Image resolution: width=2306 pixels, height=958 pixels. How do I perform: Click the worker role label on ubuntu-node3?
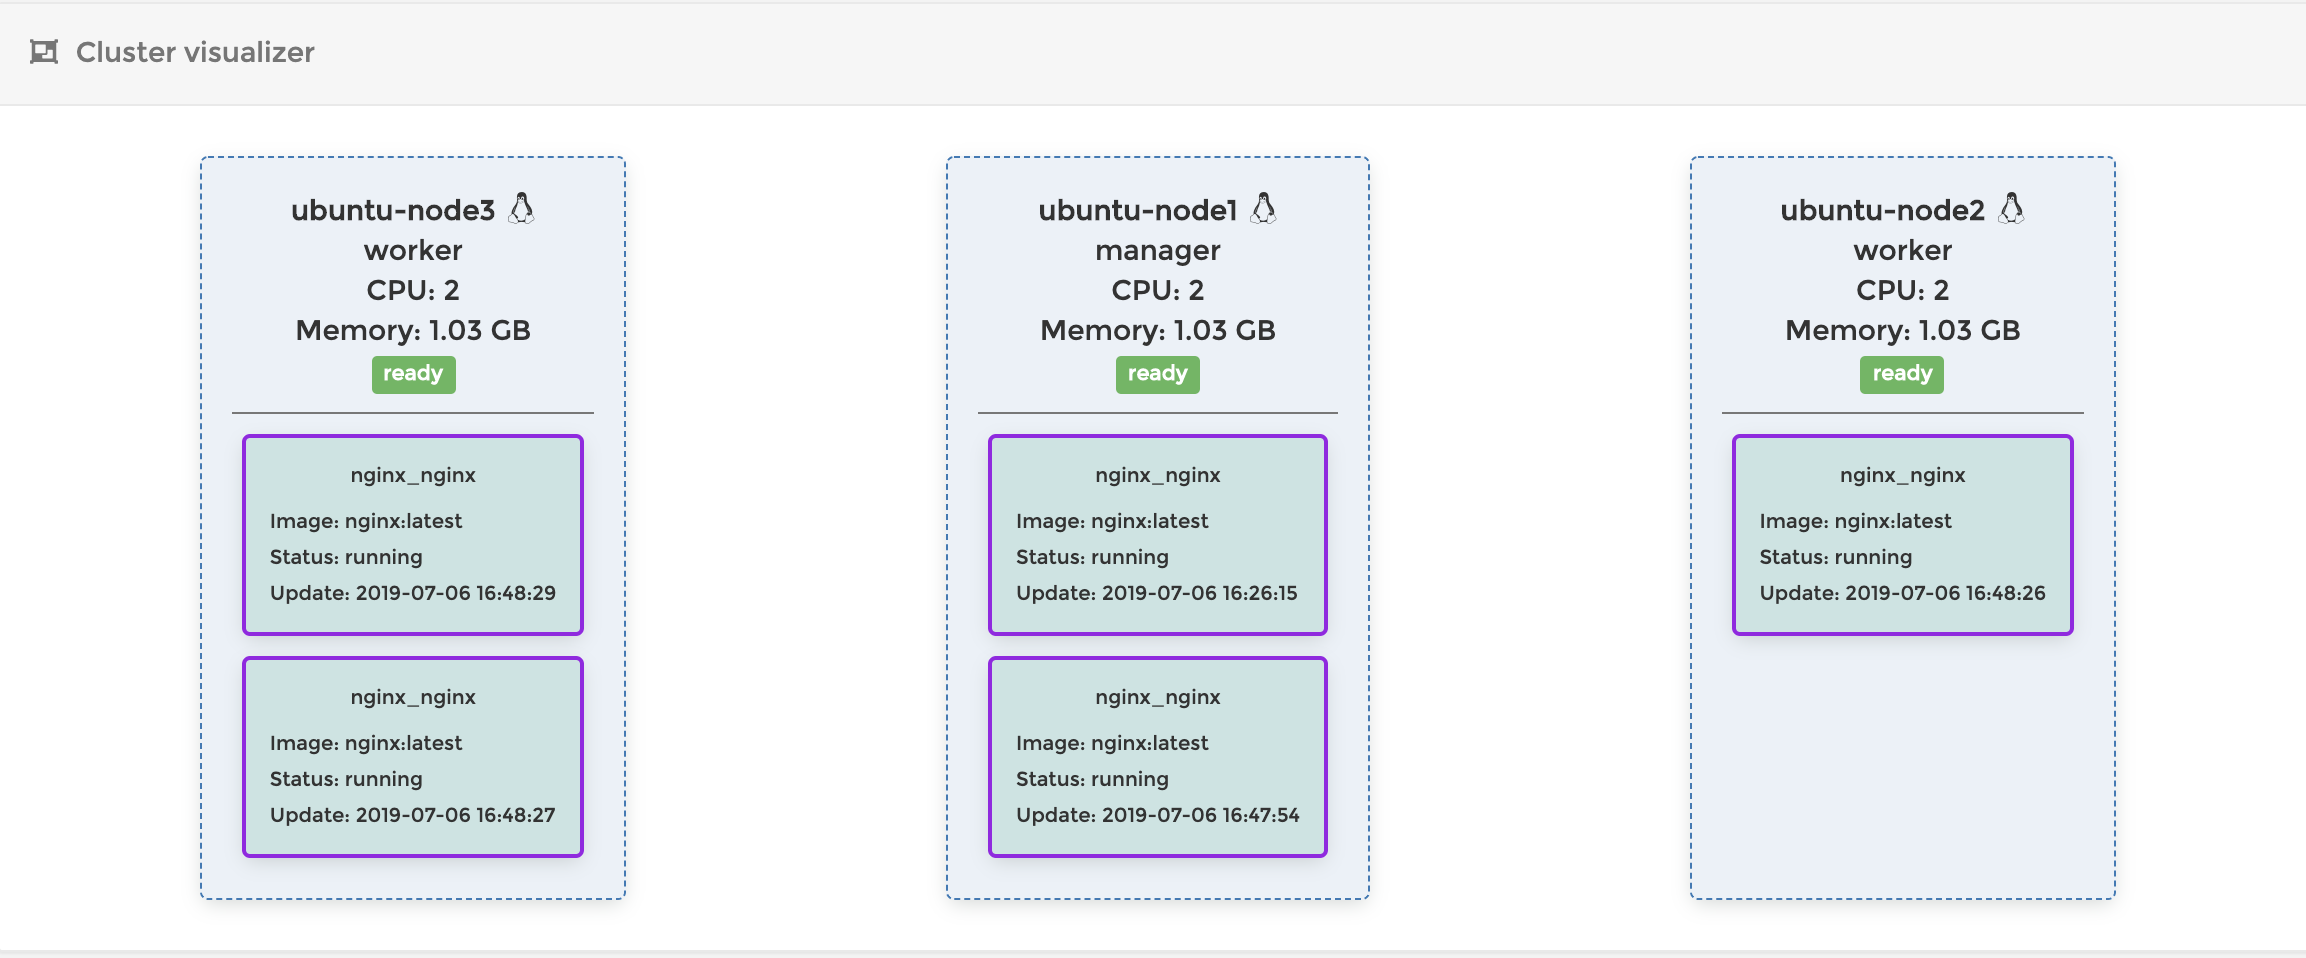pos(413,250)
